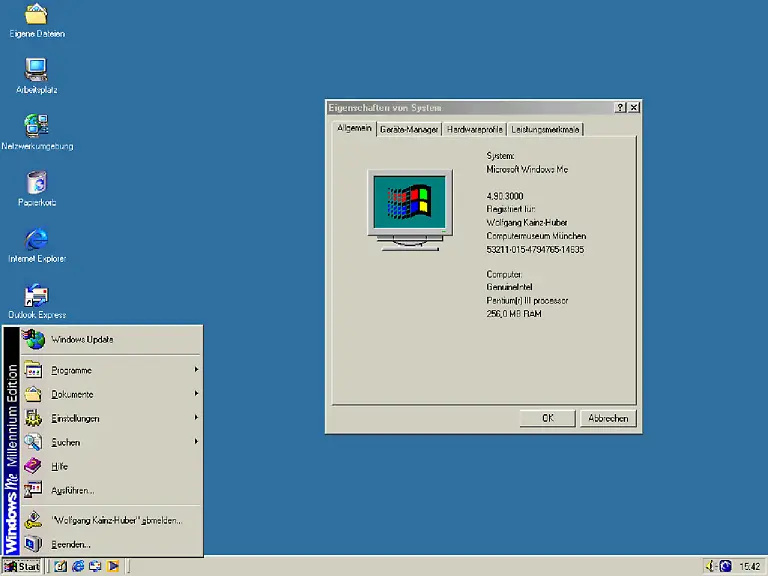Click the taskbar clock showing 15:42
This screenshot has width=768, height=576.
pyautogui.click(x=749, y=567)
